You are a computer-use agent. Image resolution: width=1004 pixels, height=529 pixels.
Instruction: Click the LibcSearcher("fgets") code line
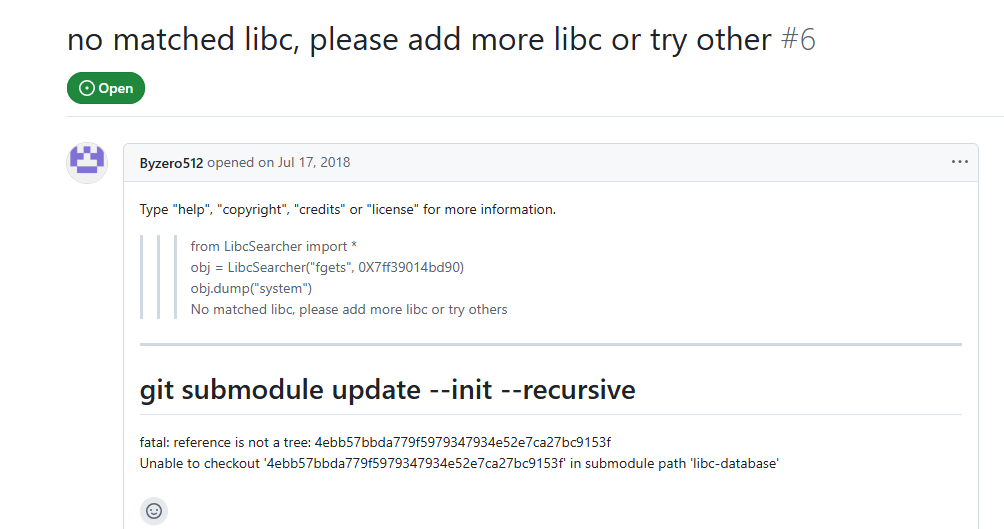tap(327, 267)
